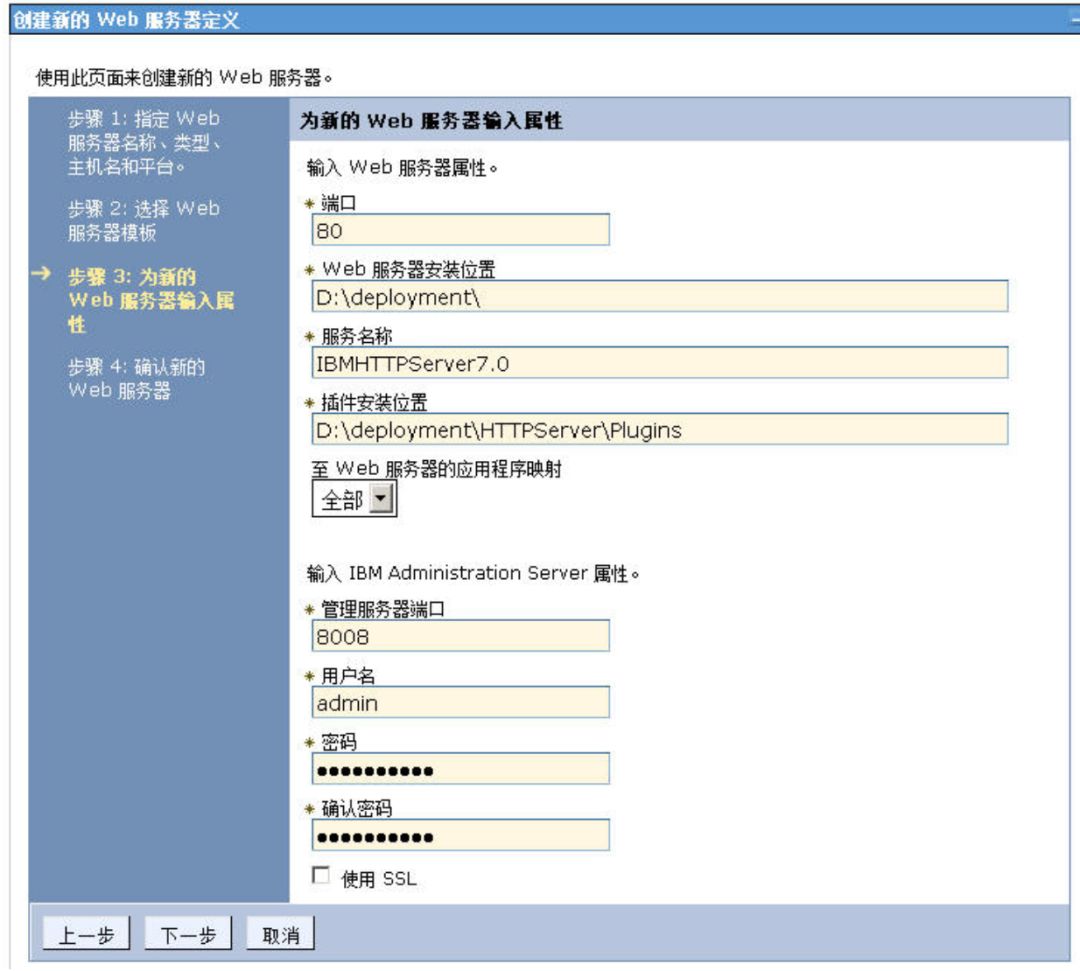Click the 端口 field label
Viewport: 1080px width, 971px height.
pyautogui.click(x=338, y=203)
